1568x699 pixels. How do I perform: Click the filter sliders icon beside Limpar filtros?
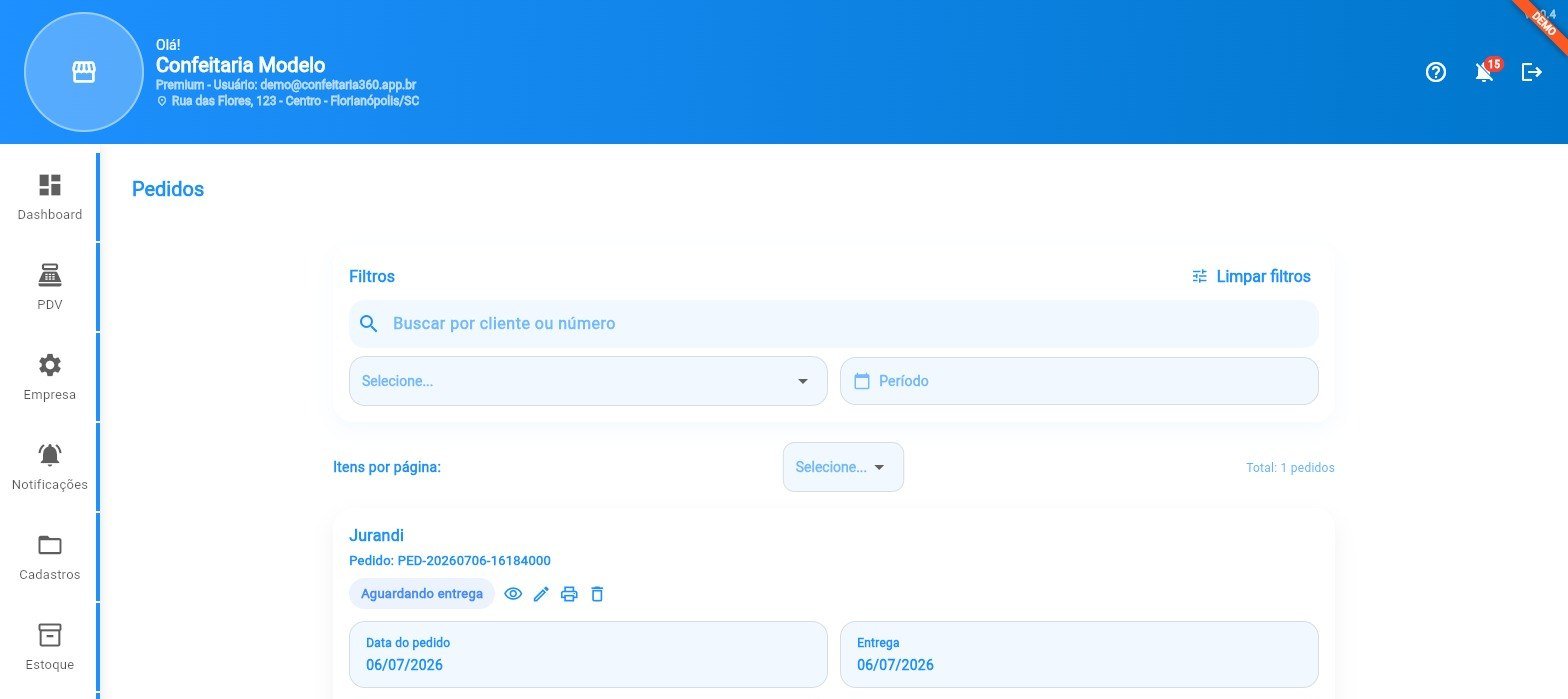[1200, 276]
